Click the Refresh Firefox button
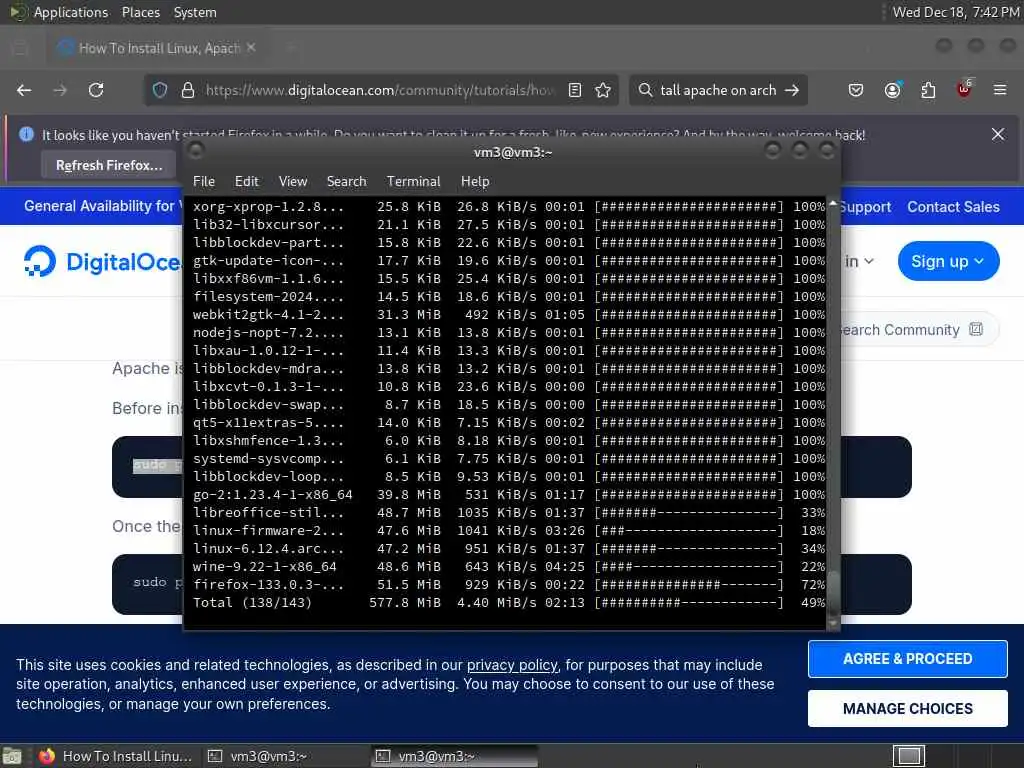 point(109,165)
